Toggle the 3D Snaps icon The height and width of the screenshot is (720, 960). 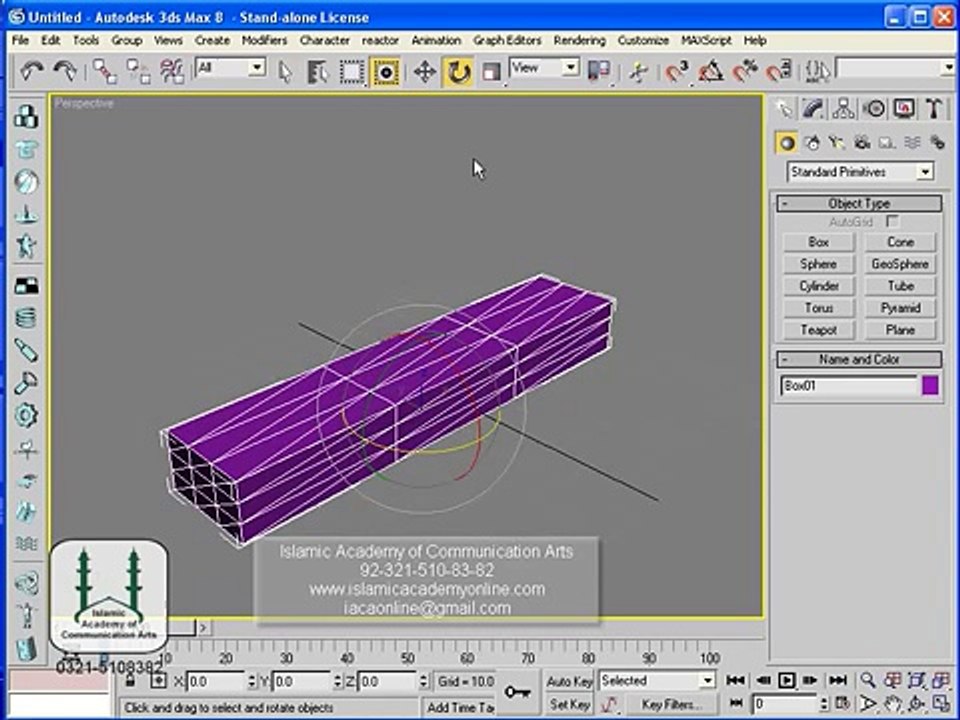677,71
